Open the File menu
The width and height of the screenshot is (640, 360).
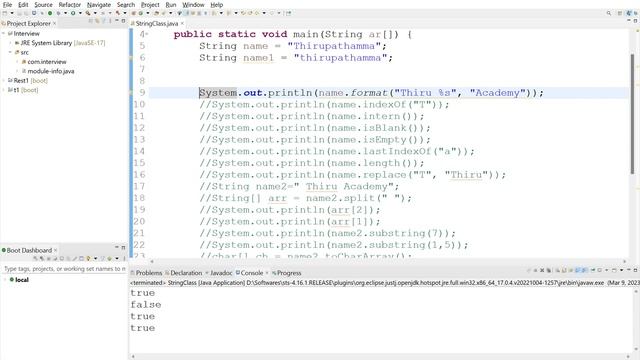7,4
